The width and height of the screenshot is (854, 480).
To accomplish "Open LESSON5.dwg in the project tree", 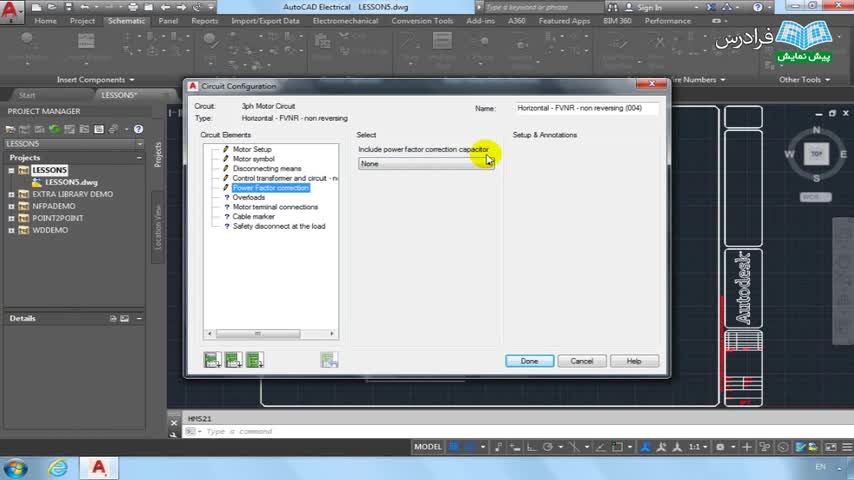I will (71, 183).
